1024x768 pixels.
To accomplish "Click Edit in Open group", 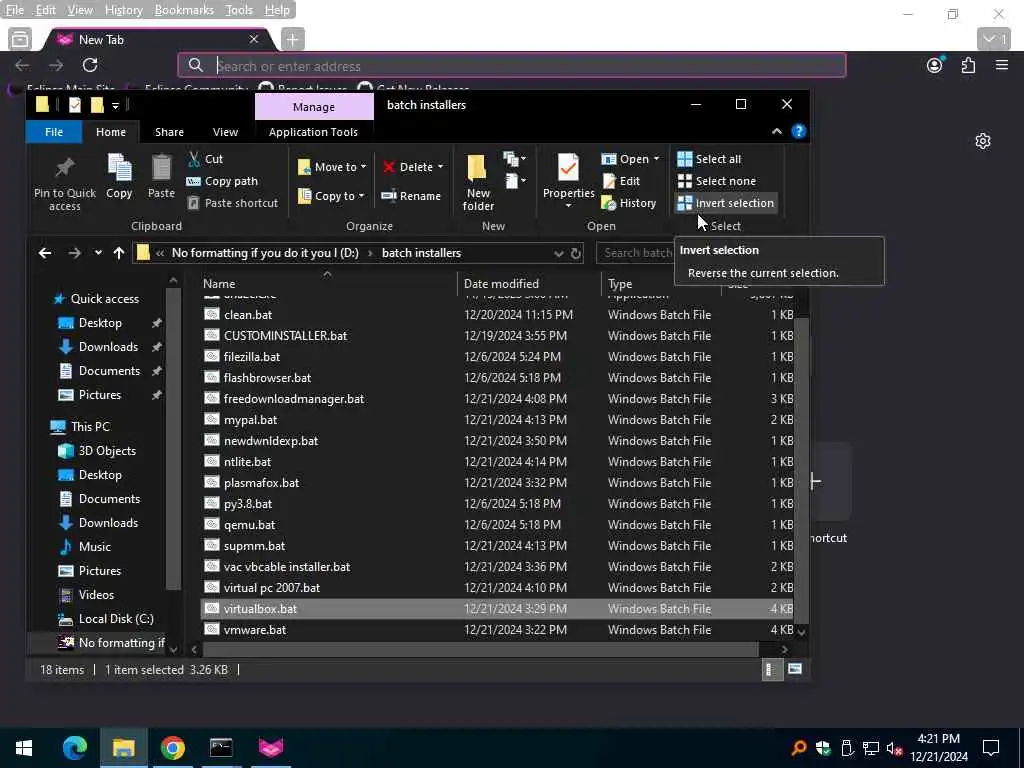I will click(621, 181).
